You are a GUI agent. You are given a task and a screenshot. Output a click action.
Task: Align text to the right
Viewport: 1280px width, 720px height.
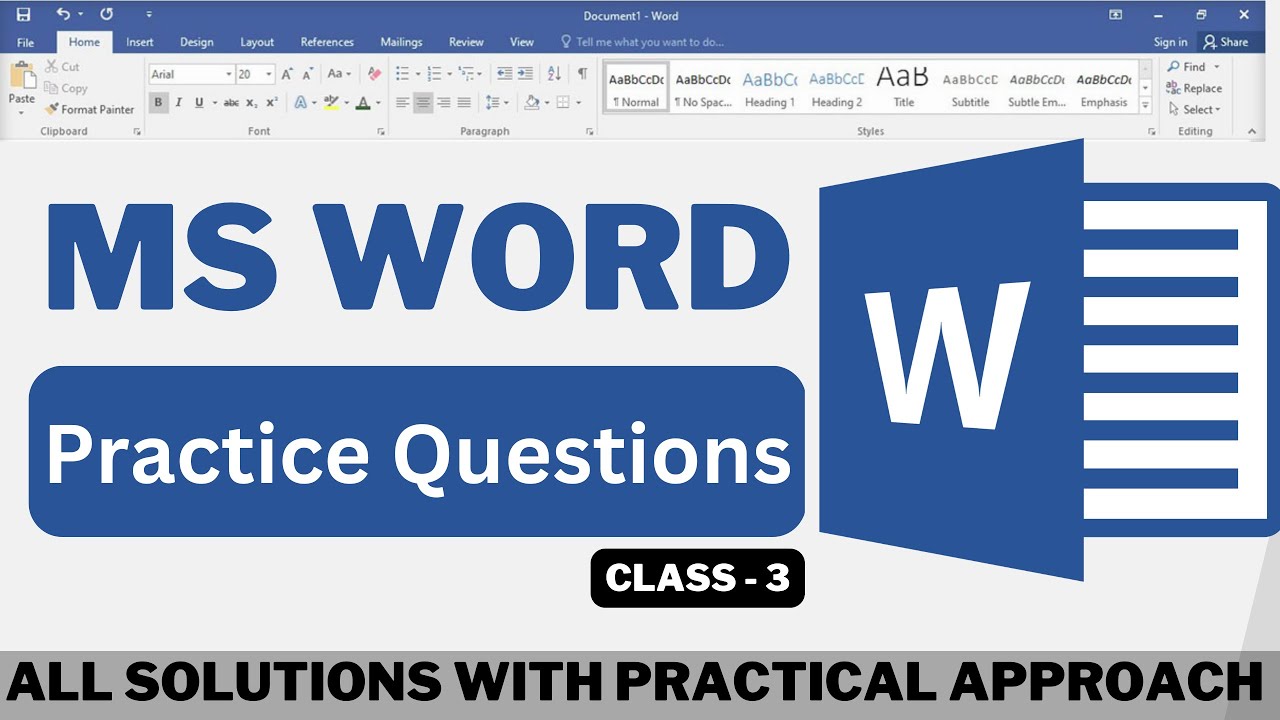coord(444,102)
